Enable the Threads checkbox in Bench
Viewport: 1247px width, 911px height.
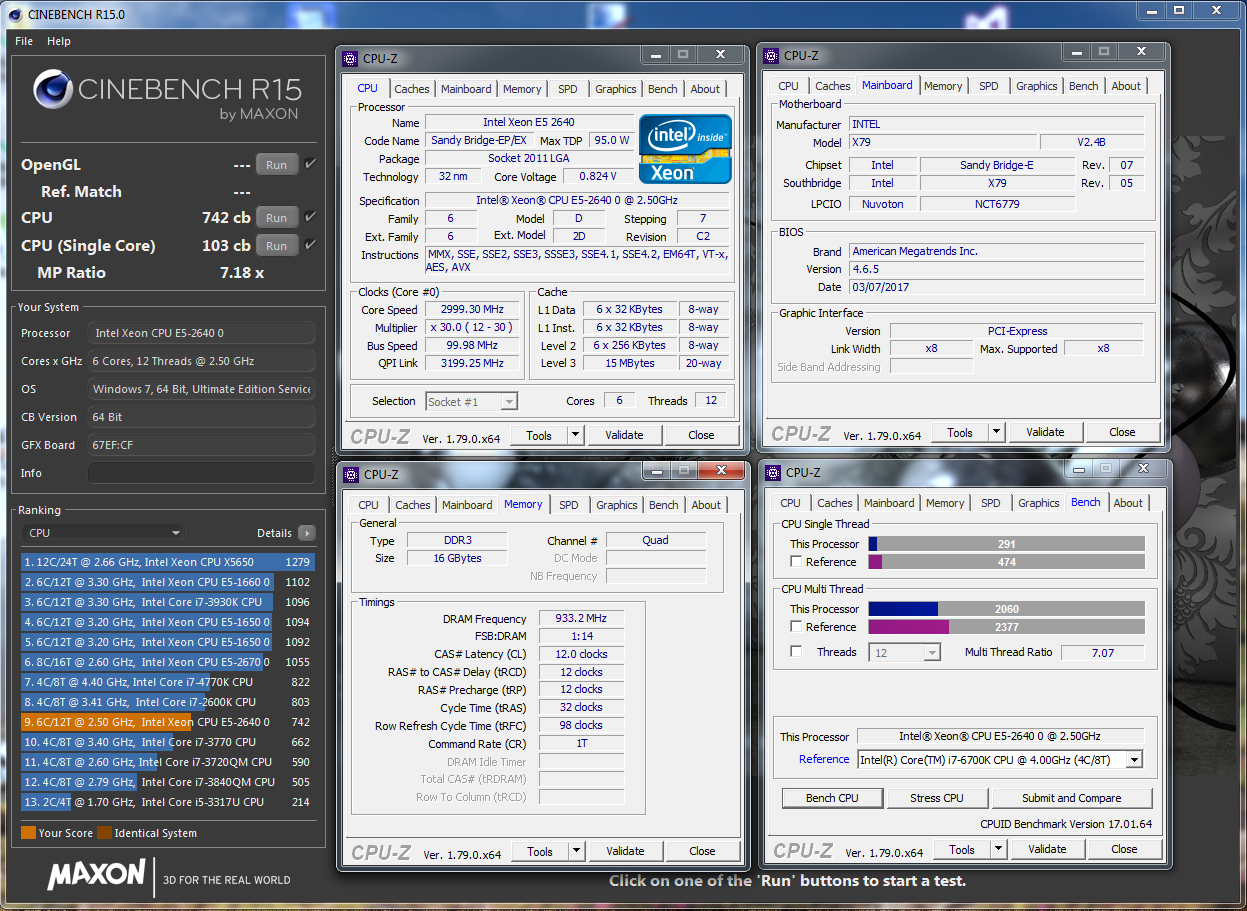[796, 652]
